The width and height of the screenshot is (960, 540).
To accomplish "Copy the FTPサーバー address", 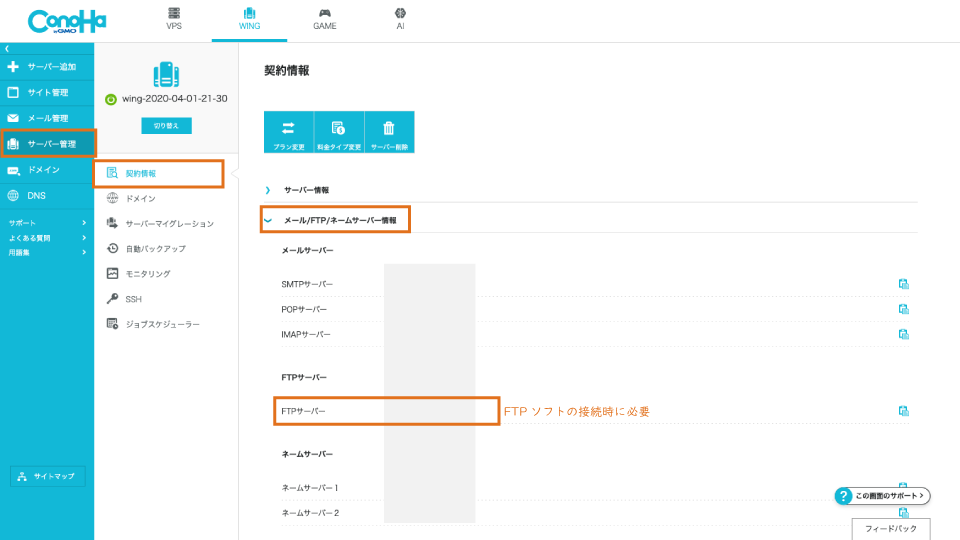I will pos(903,411).
